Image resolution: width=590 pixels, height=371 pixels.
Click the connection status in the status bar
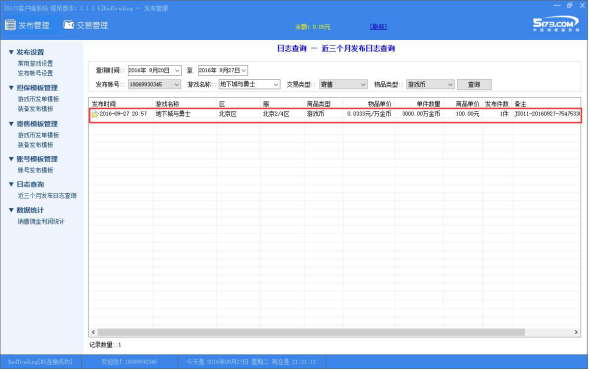tap(40, 362)
